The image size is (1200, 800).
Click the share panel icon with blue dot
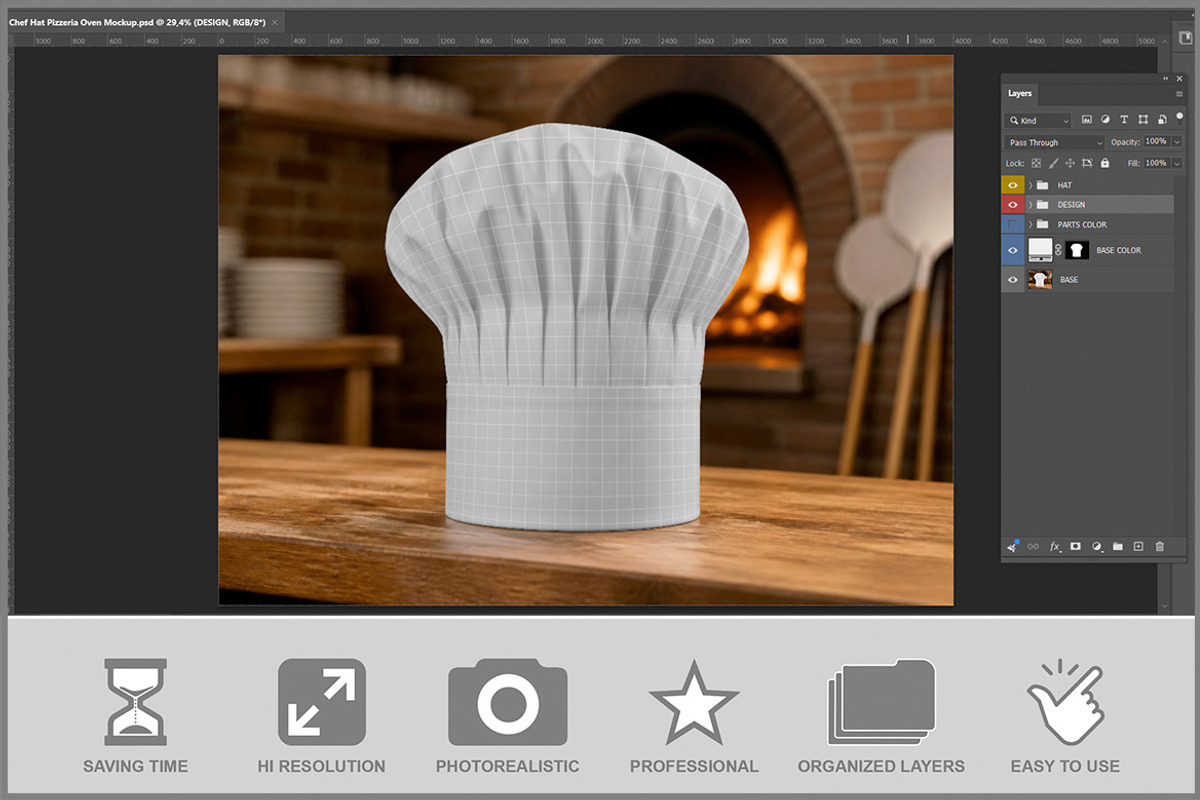coord(1014,545)
